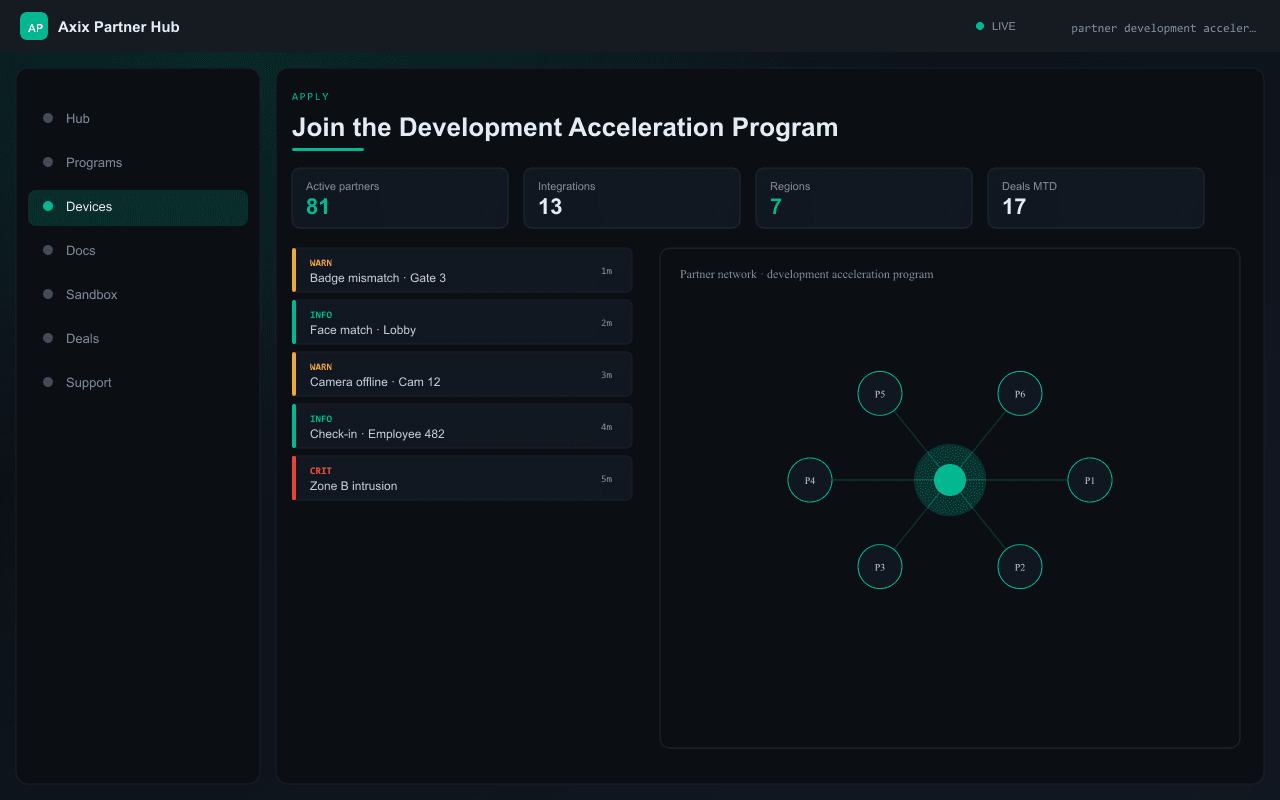Open the Active partners stat card
Image resolution: width=1280 pixels, height=800 pixels.
pos(400,198)
